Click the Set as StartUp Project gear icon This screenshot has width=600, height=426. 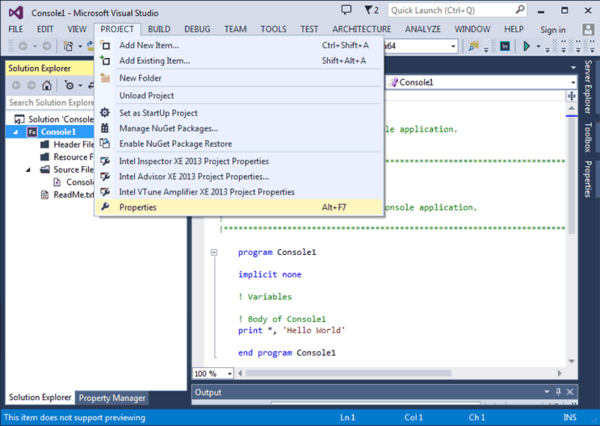tap(106, 112)
